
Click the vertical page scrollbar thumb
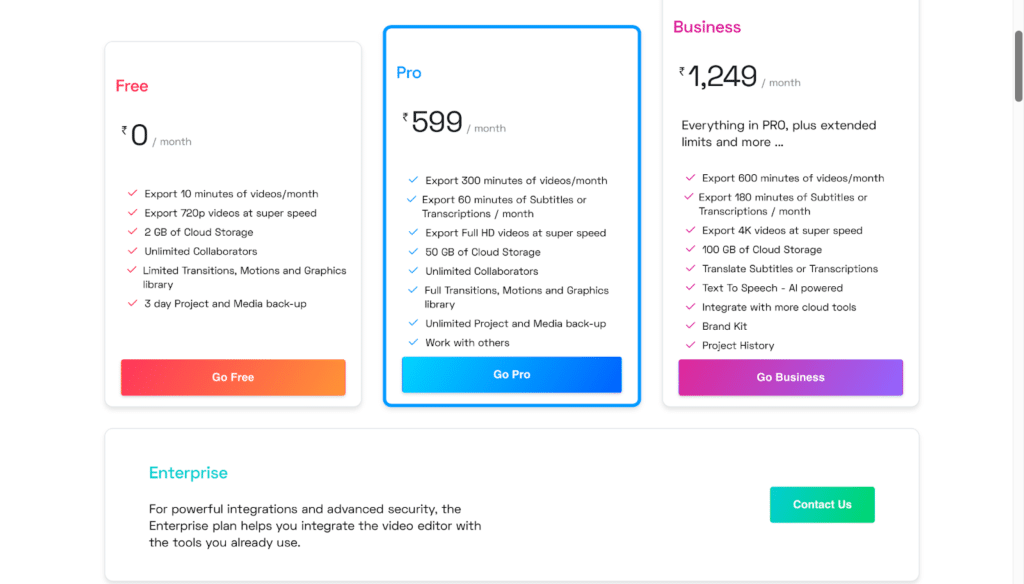1018,65
